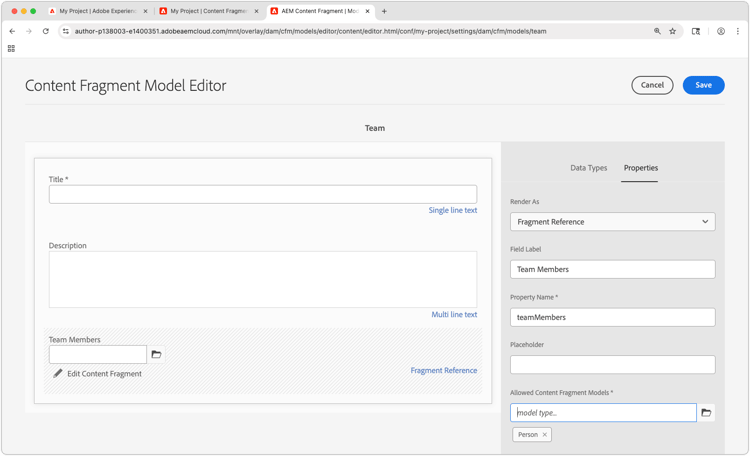Open a new browser tab
Viewport: 750px width, 456px height.
[384, 11]
